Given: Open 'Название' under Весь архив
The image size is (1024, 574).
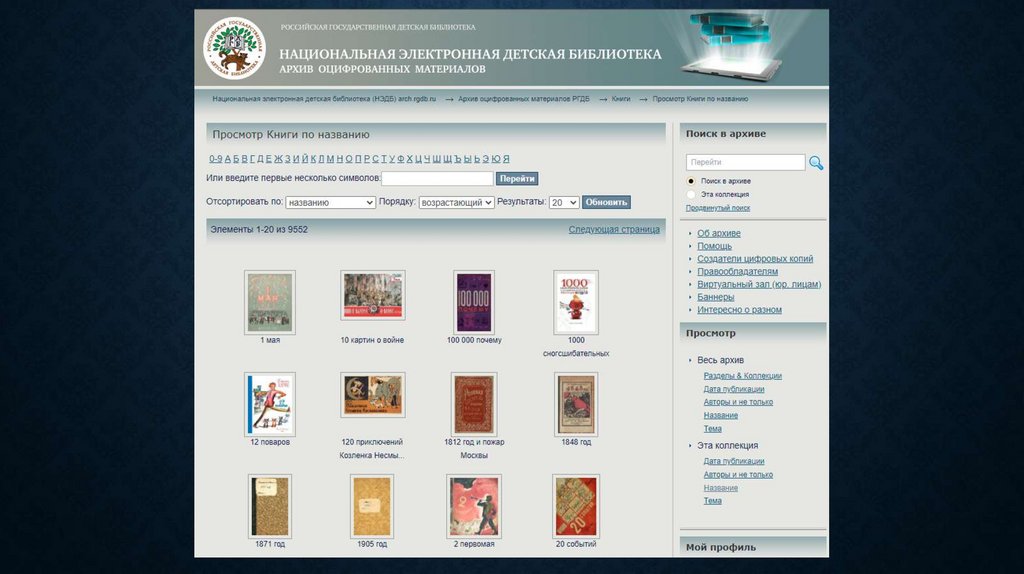Looking at the screenshot, I should [720, 415].
